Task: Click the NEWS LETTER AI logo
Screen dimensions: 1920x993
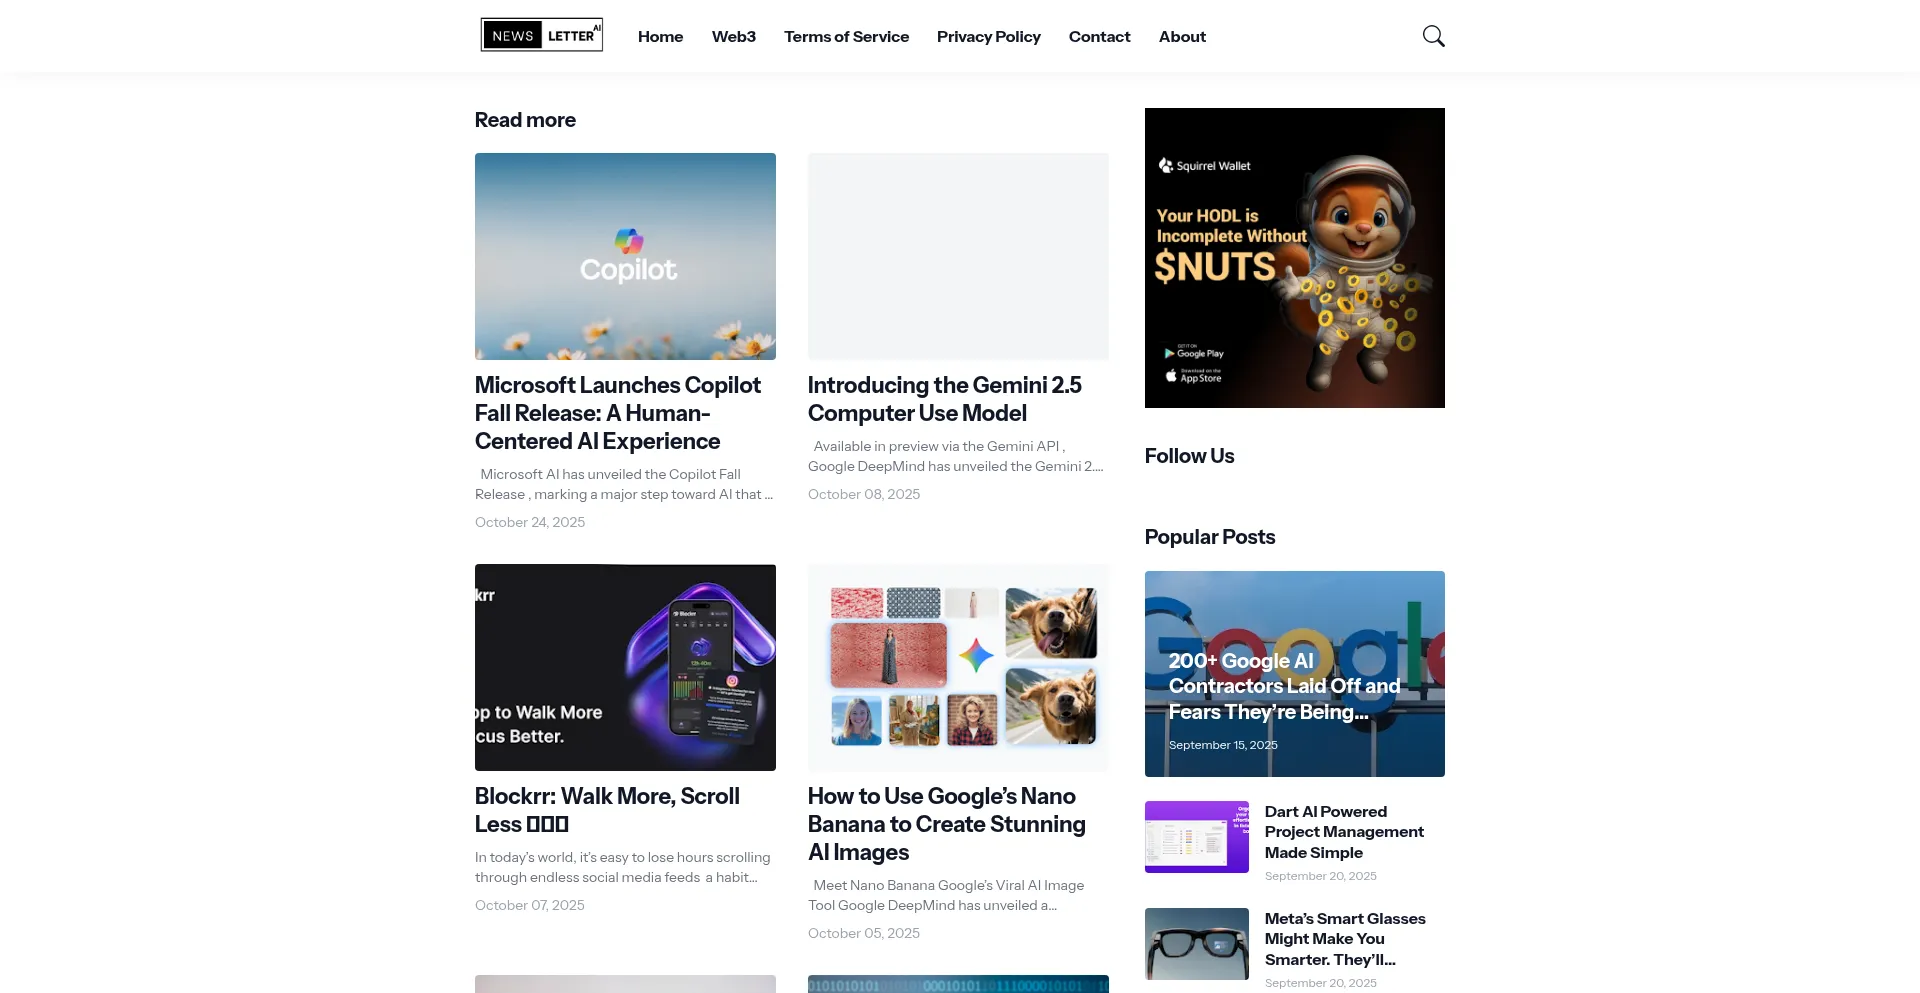Action: (542, 35)
